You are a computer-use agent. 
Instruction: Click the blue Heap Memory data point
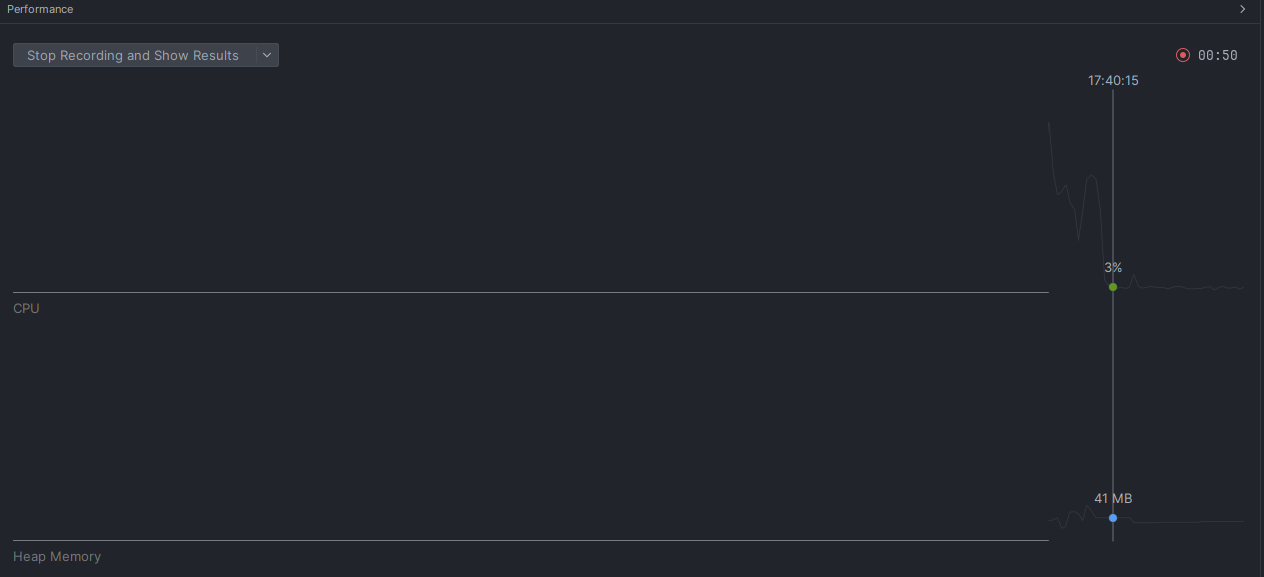tap(1113, 518)
